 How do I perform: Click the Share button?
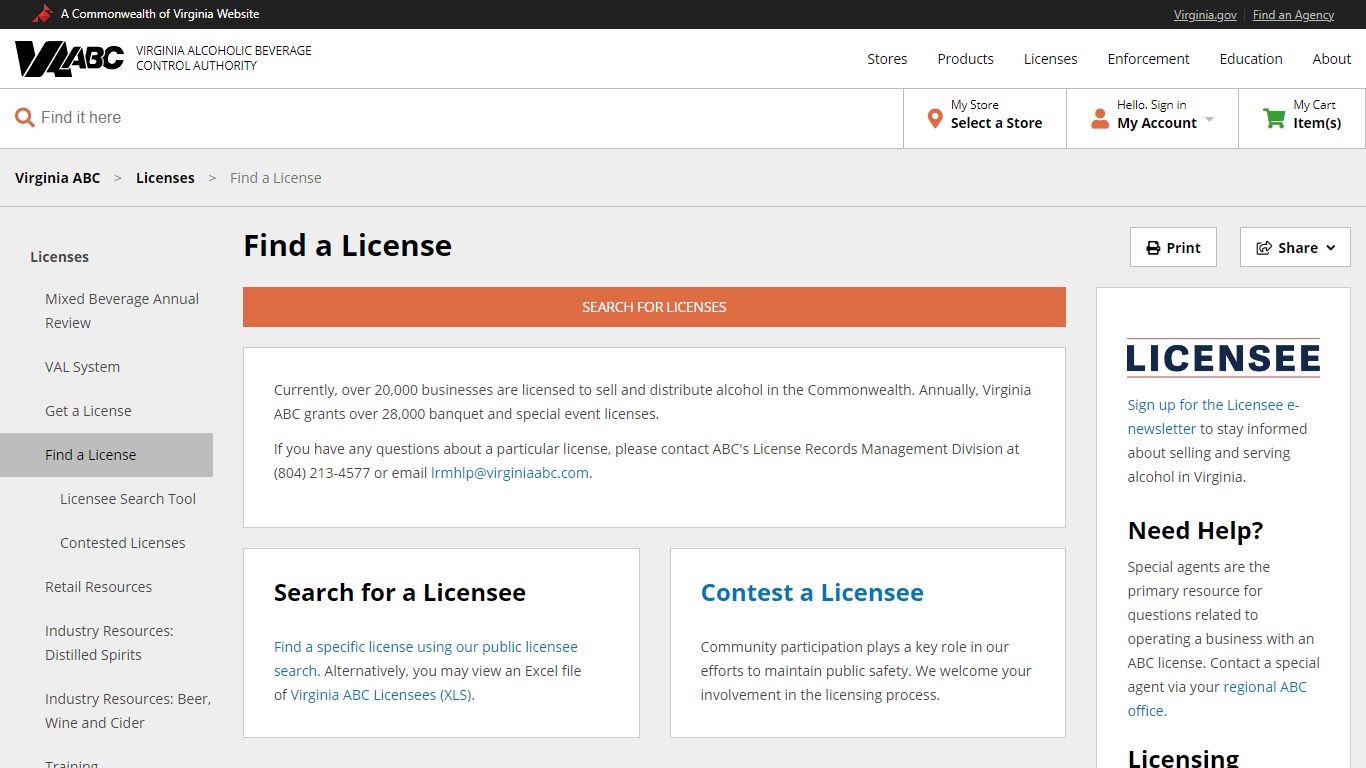pos(1295,247)
